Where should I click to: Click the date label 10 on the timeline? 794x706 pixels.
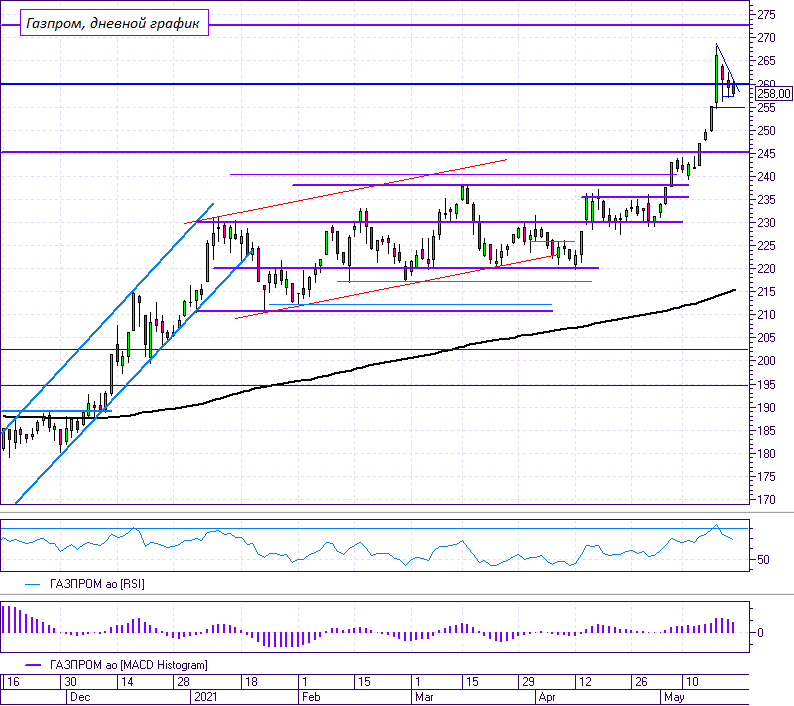(692, 682)
